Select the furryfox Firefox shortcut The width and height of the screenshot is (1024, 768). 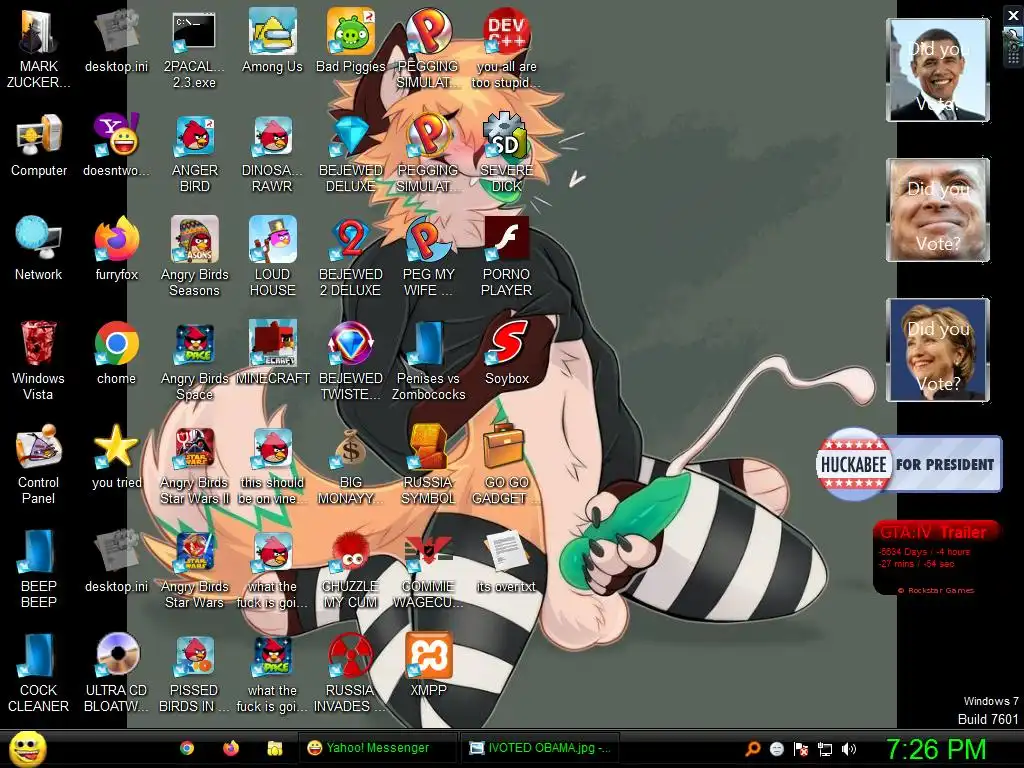[x=116, y=249]
